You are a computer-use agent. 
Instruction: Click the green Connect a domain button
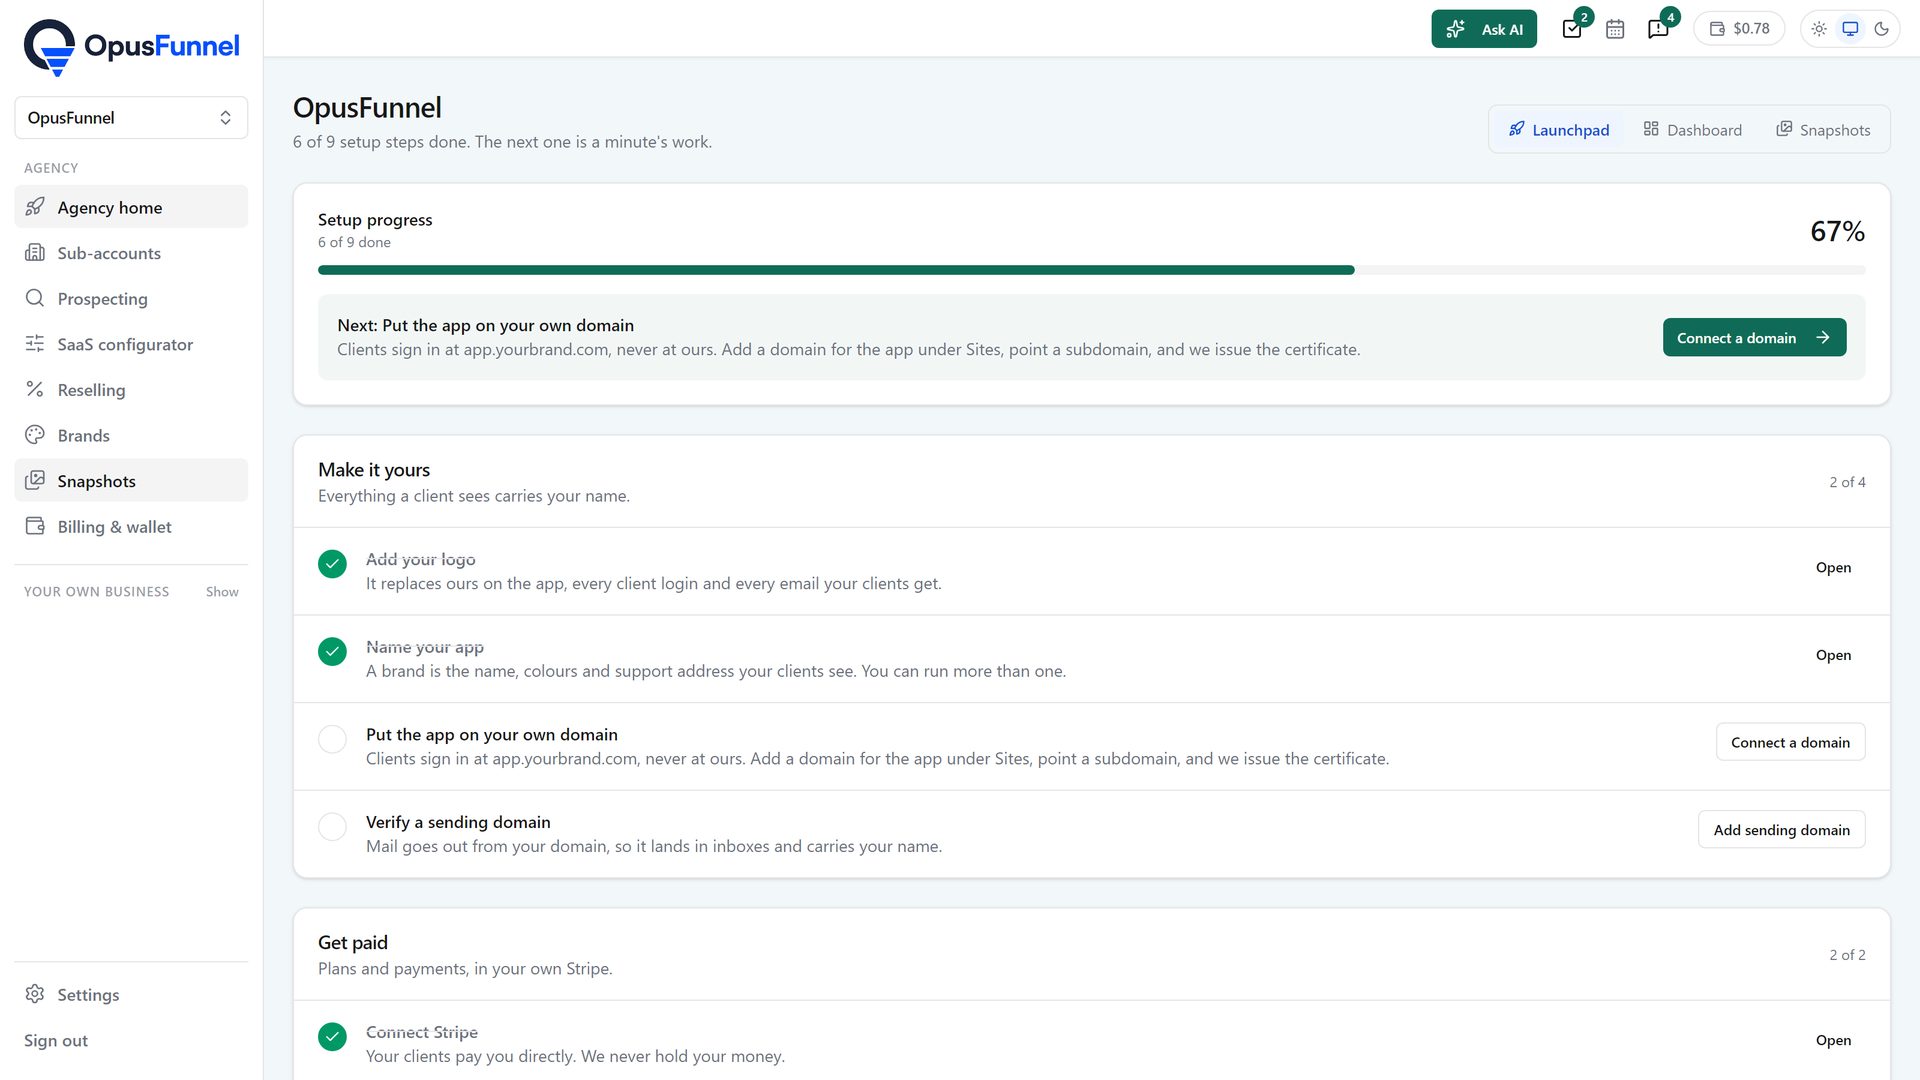(x=1754, y=338)
